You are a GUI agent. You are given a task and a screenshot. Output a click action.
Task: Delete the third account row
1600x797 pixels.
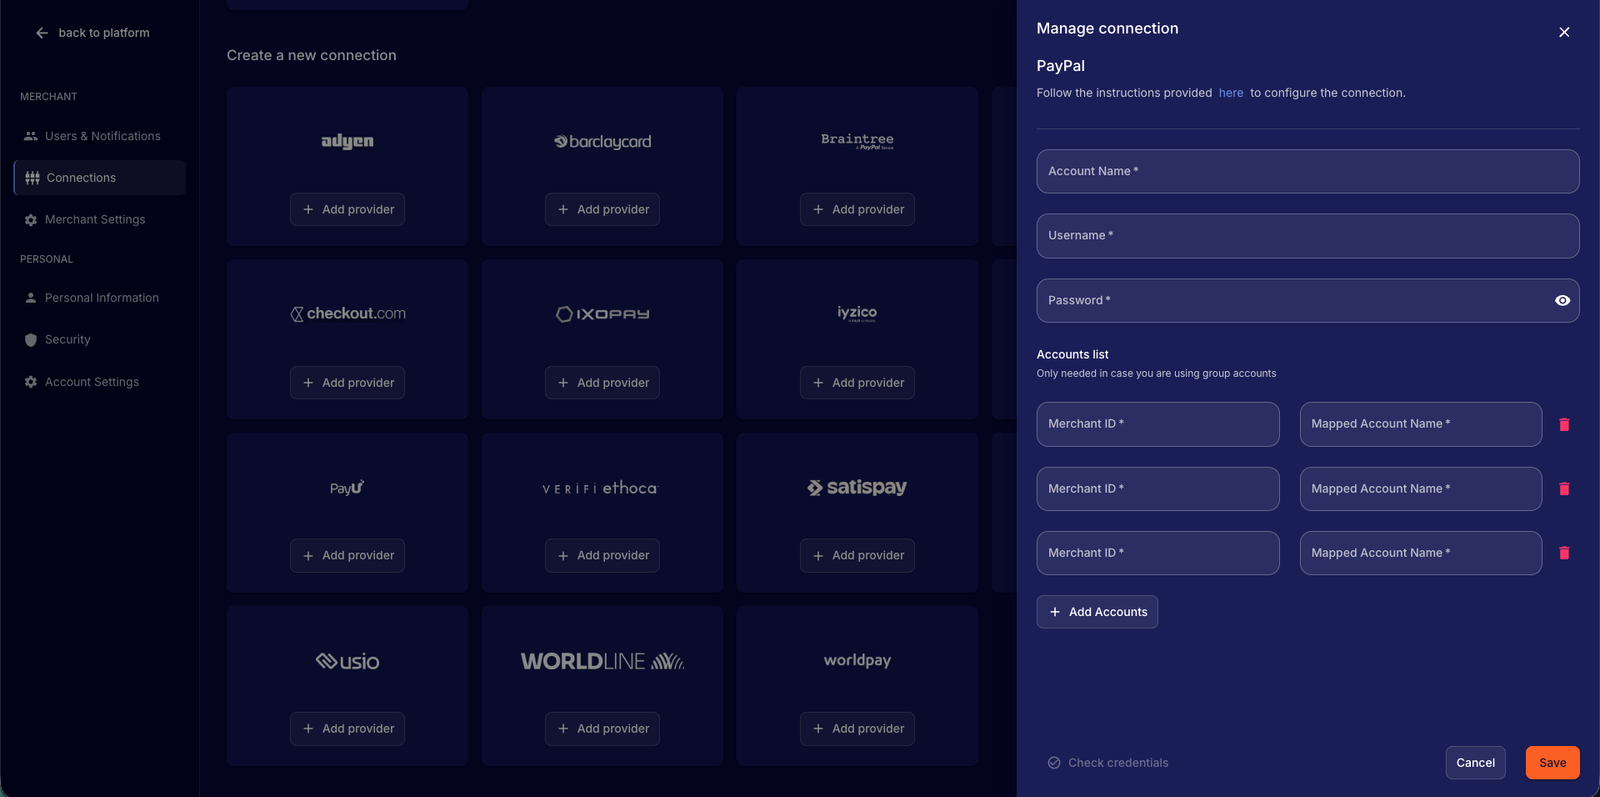tap(1564, 553)
